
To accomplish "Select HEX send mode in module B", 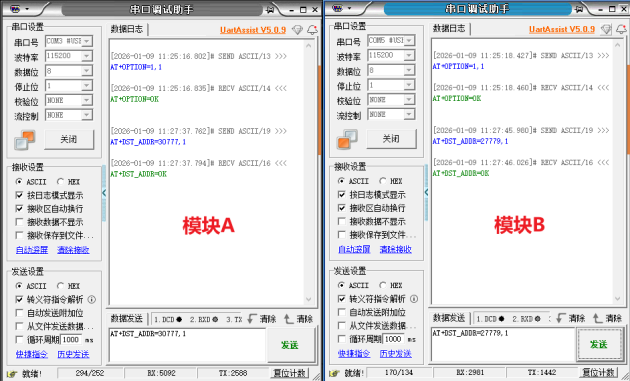I will pyautogui.click(x=382, y=285).
